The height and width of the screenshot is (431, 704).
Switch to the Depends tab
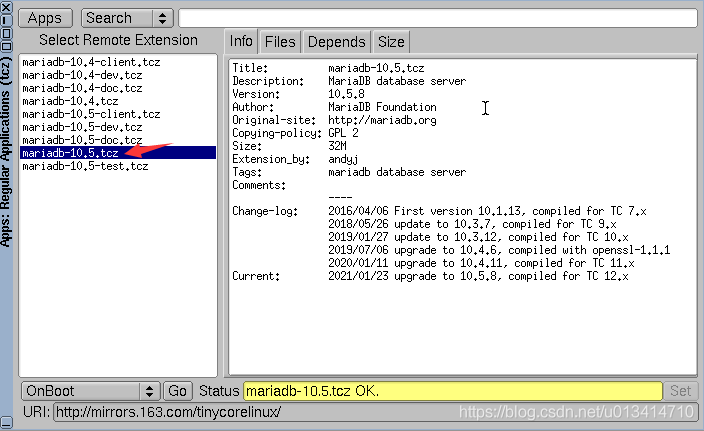[336, 41]
